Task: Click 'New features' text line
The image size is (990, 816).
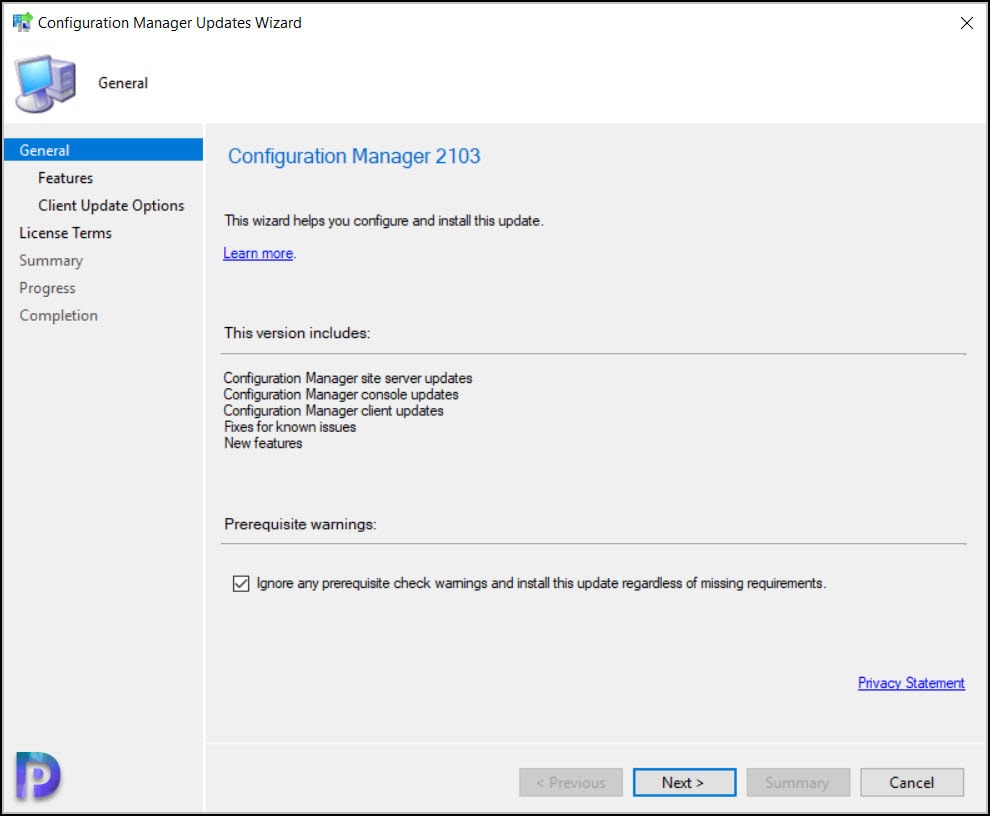Action: click(x=263, y=443)
